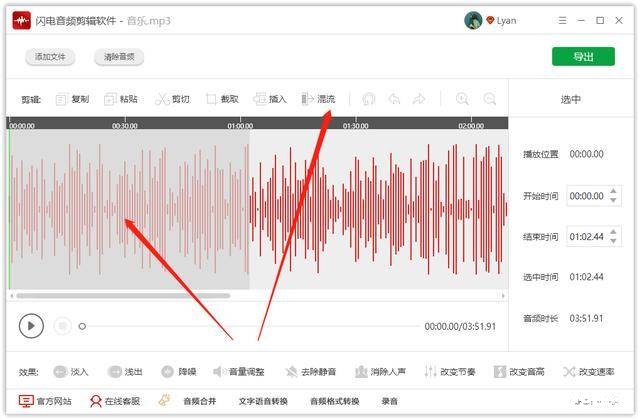Click the Lyan user avatar

tap(473, 20)
